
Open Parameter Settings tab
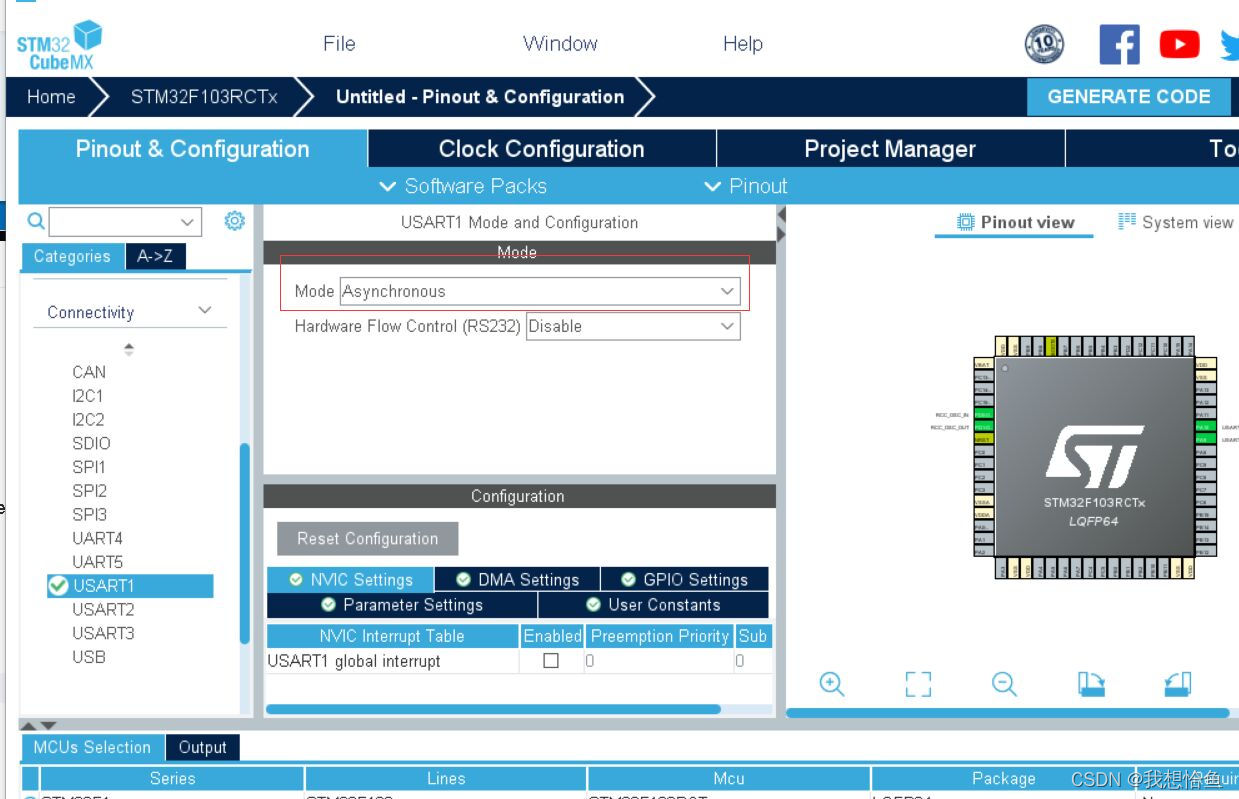(x=402, y=605)
